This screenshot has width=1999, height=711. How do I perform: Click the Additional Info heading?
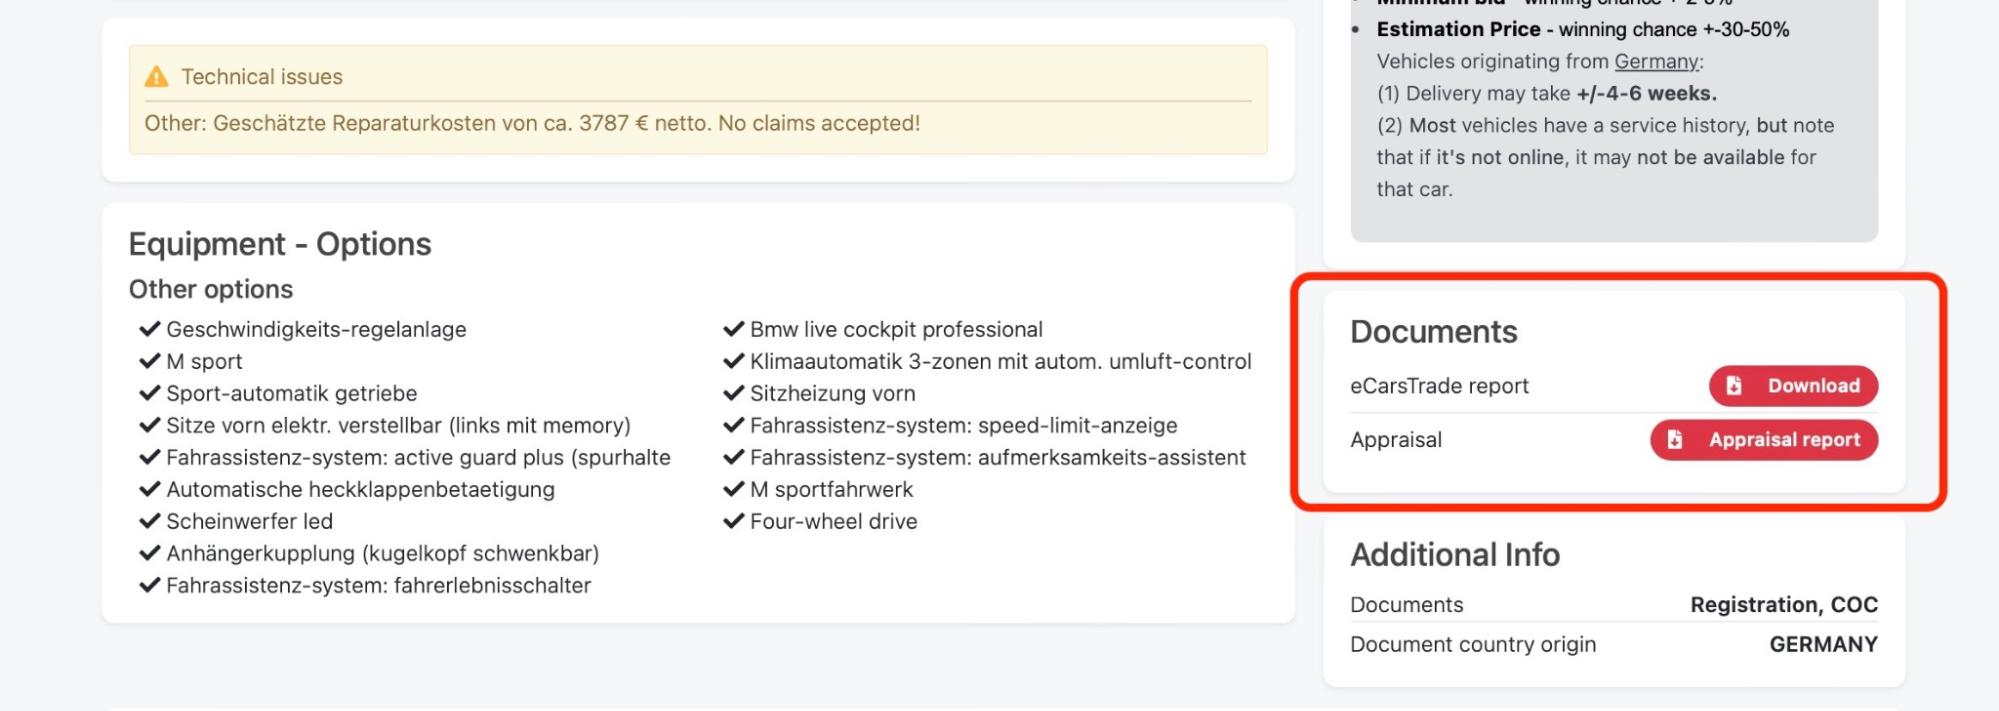[1454, 555]
